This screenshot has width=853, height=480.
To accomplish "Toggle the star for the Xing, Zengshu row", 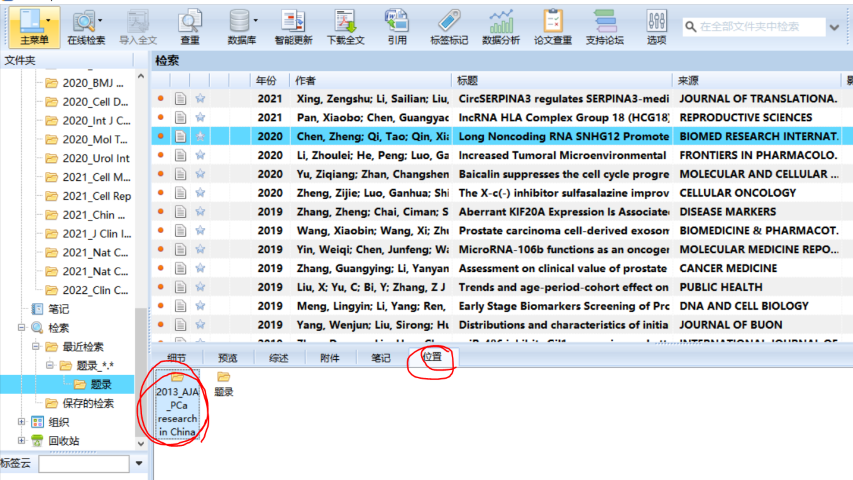I will point(200,99).
